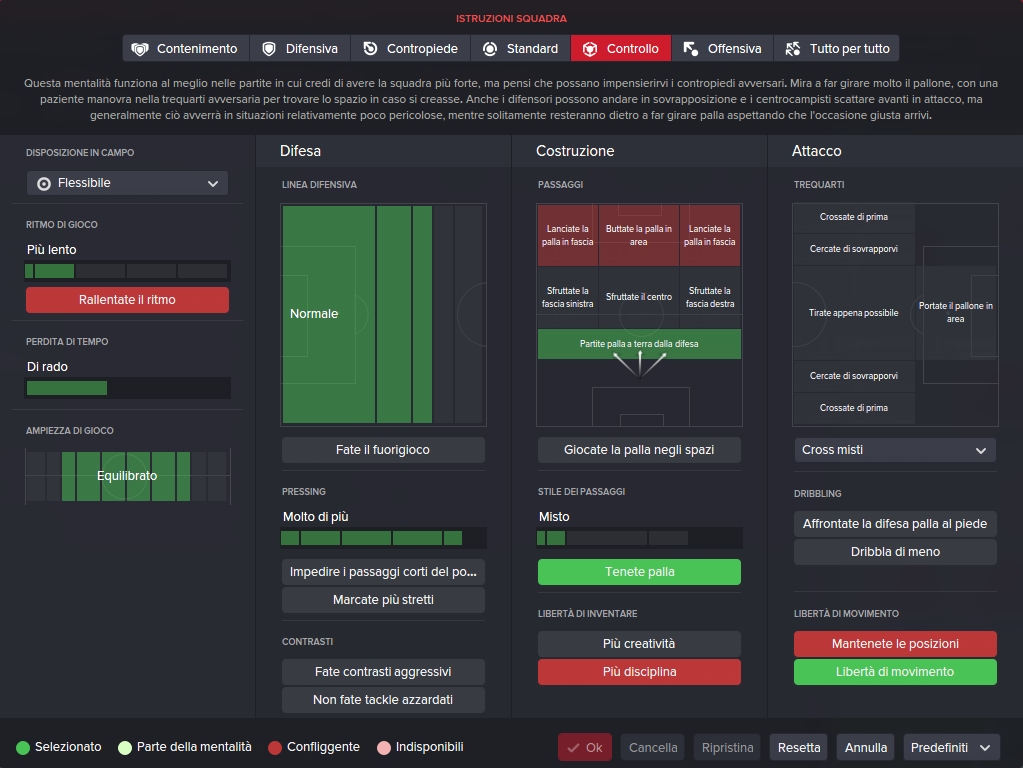The width and height of the screenshot is (1023, 768).
Task: Enable Marcate più stretti
Action: [383, 600]
